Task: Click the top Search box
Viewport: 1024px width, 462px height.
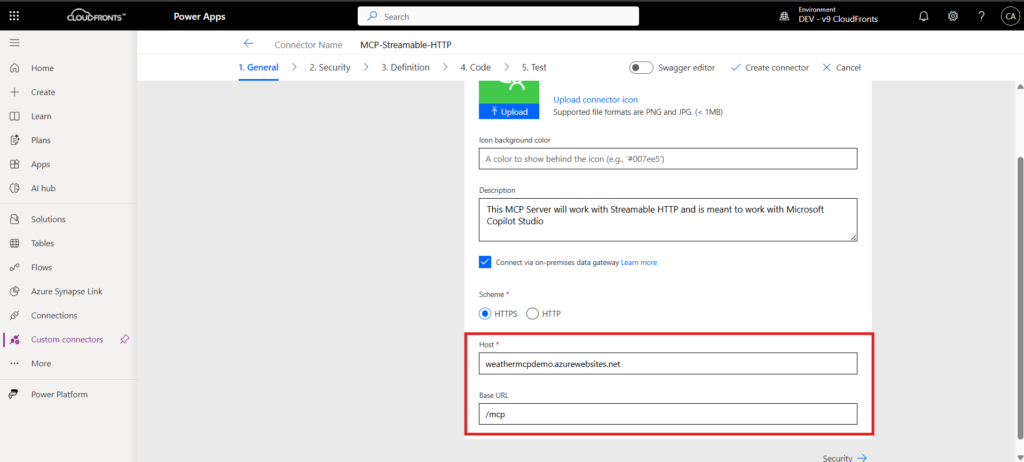Action: point(498,16)
